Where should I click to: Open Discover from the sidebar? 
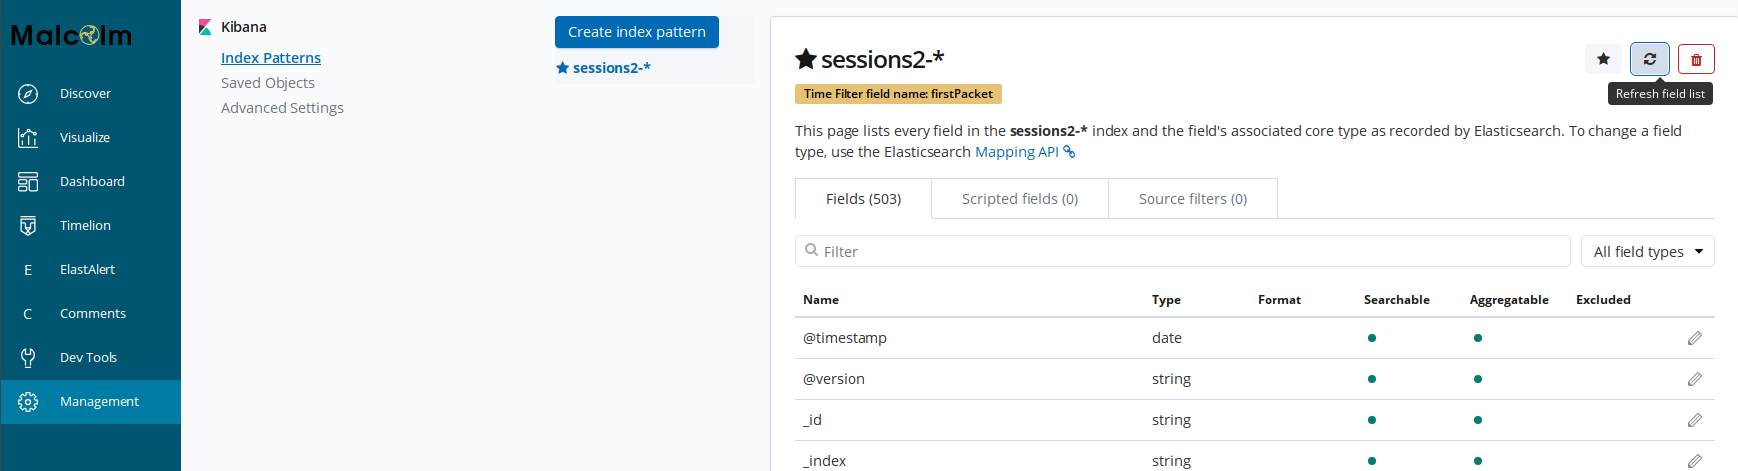85,93
